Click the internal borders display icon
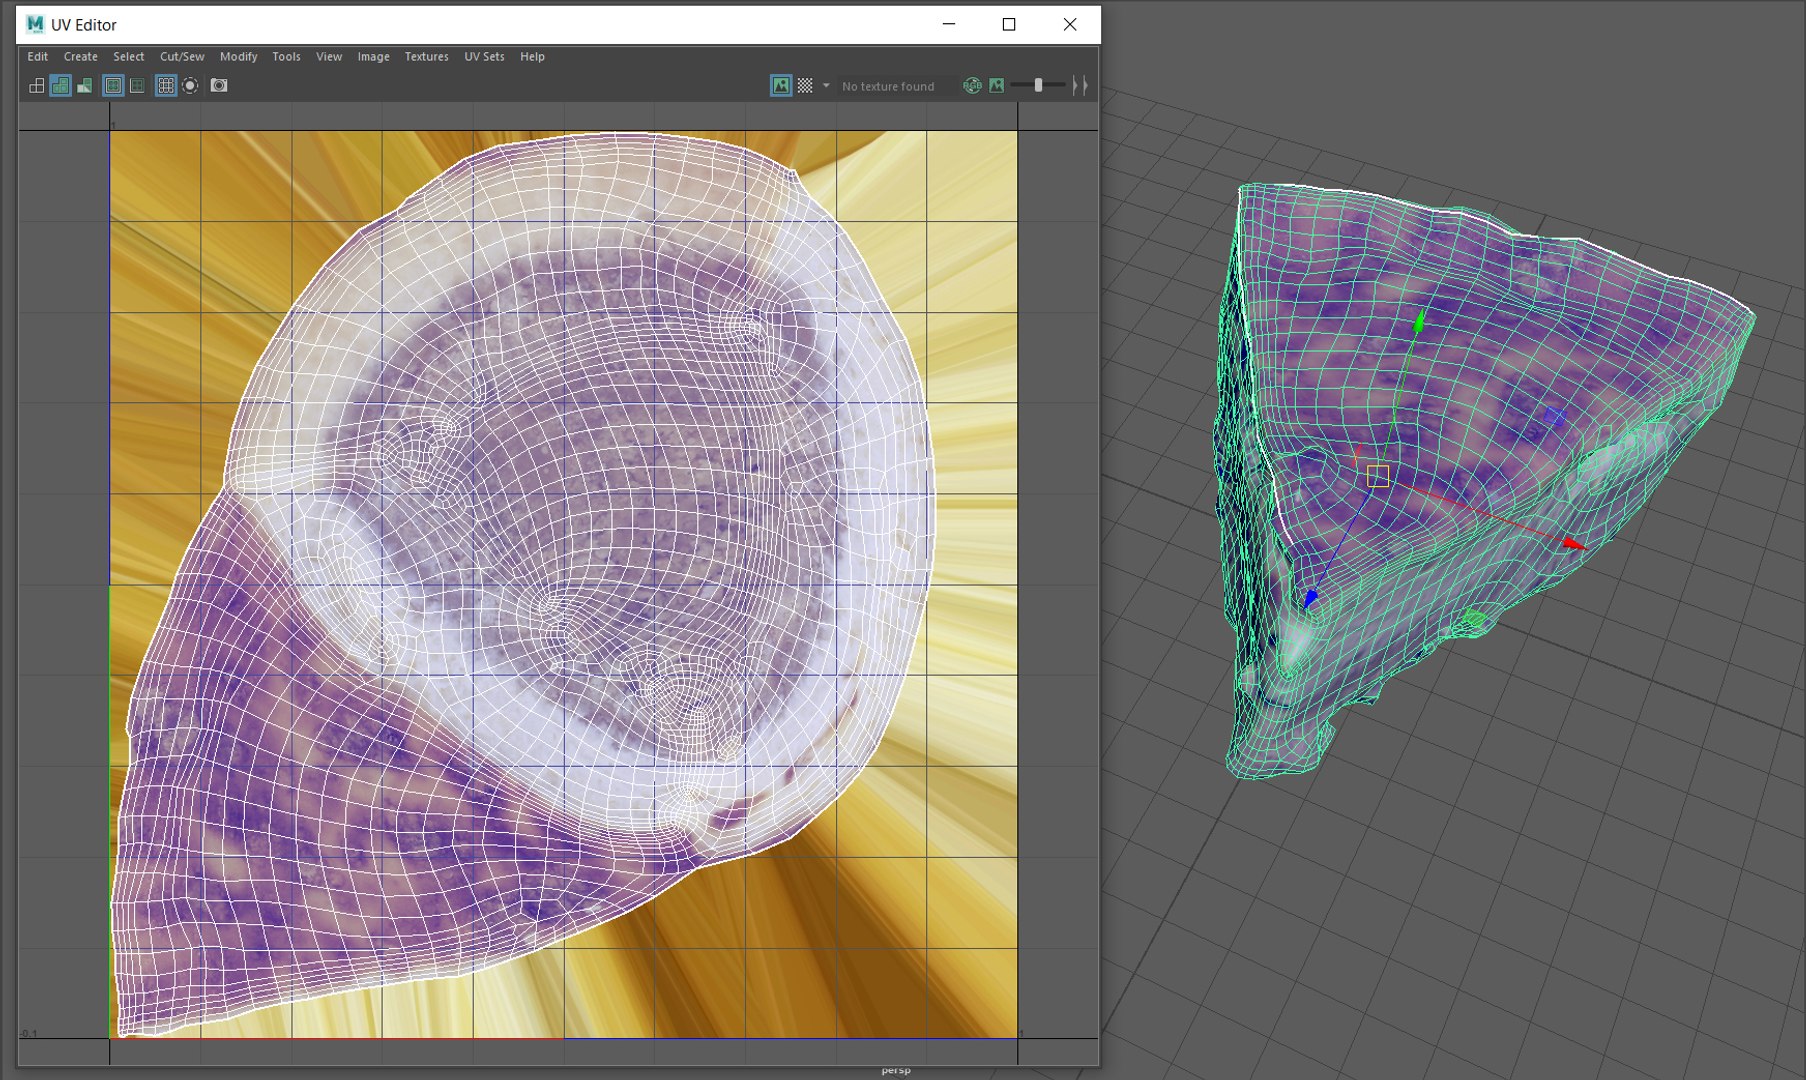This screenshot has height=1080, width=1806. [137, 86]
